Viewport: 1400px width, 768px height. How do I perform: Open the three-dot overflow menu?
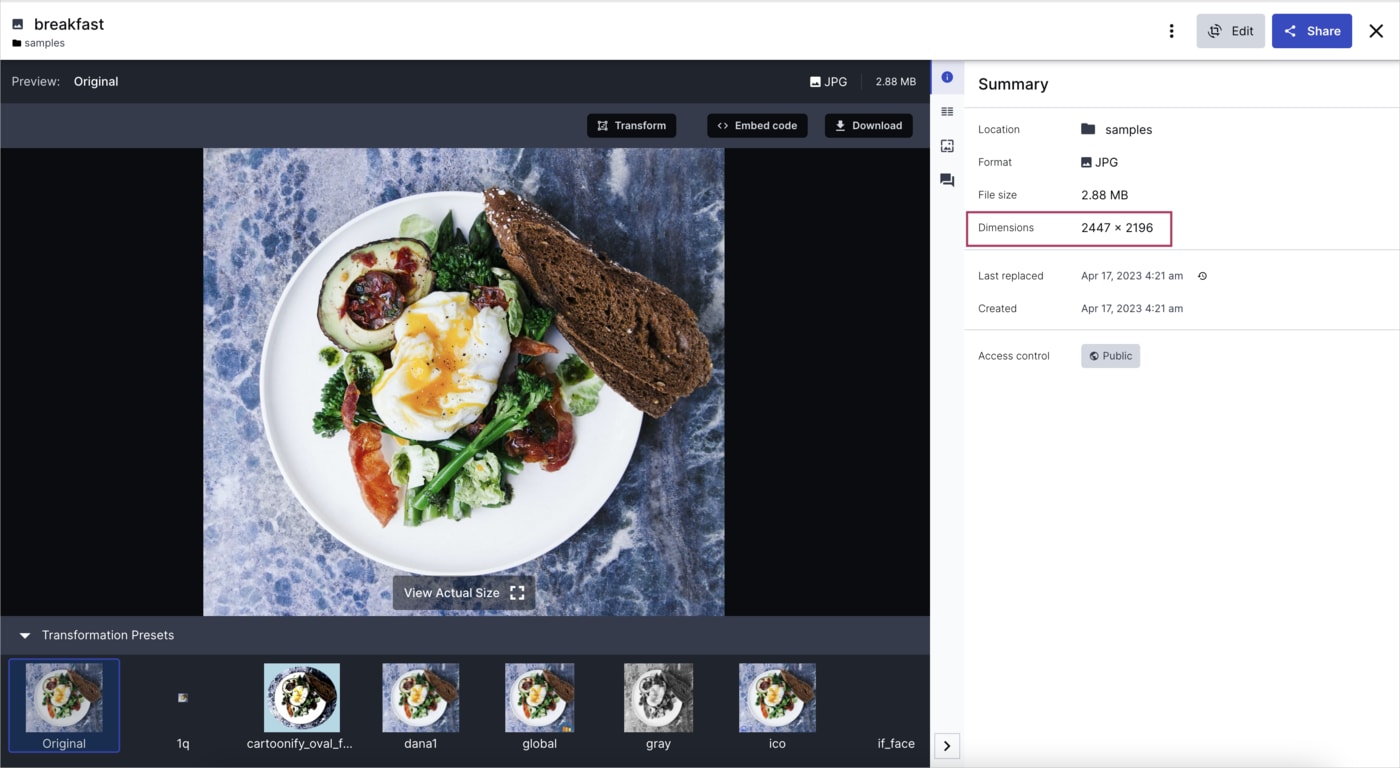[x=1171, y=31]
